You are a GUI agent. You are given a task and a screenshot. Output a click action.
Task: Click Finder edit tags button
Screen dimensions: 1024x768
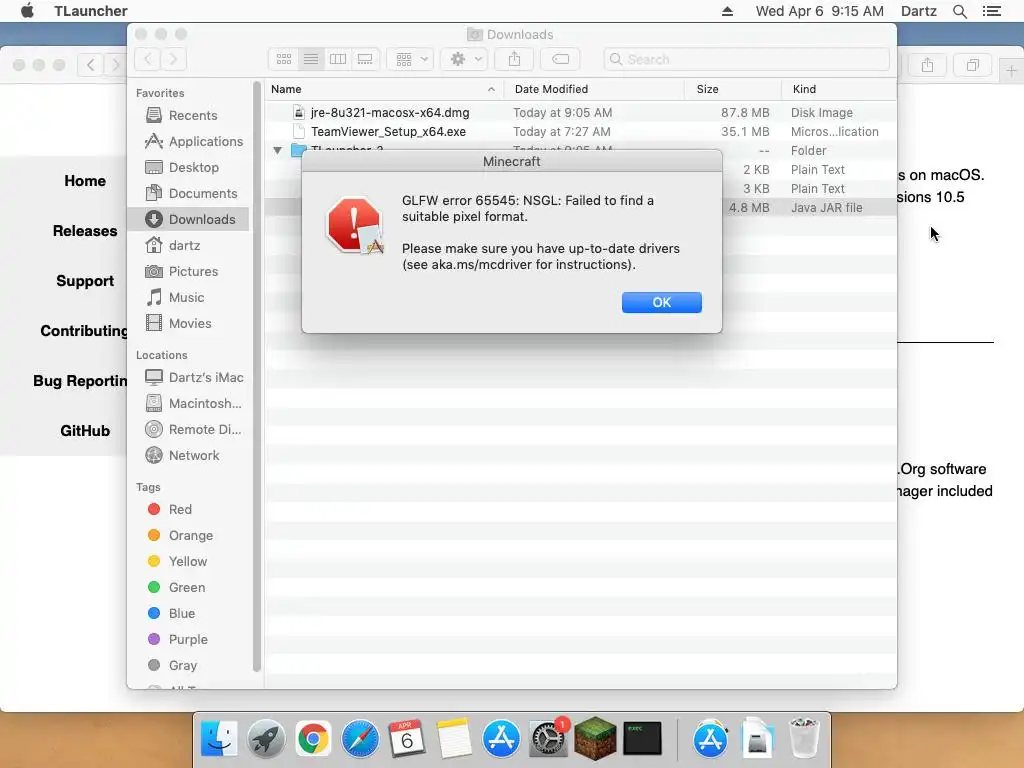click(x=560, y=59)
